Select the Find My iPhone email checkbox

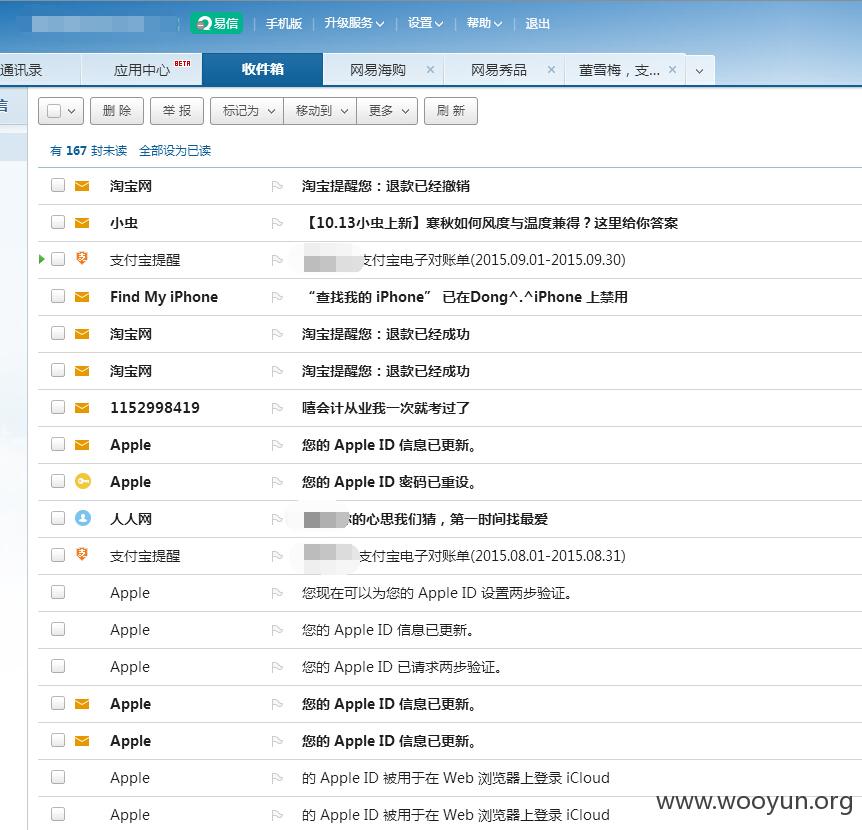[x=58, y=296]
